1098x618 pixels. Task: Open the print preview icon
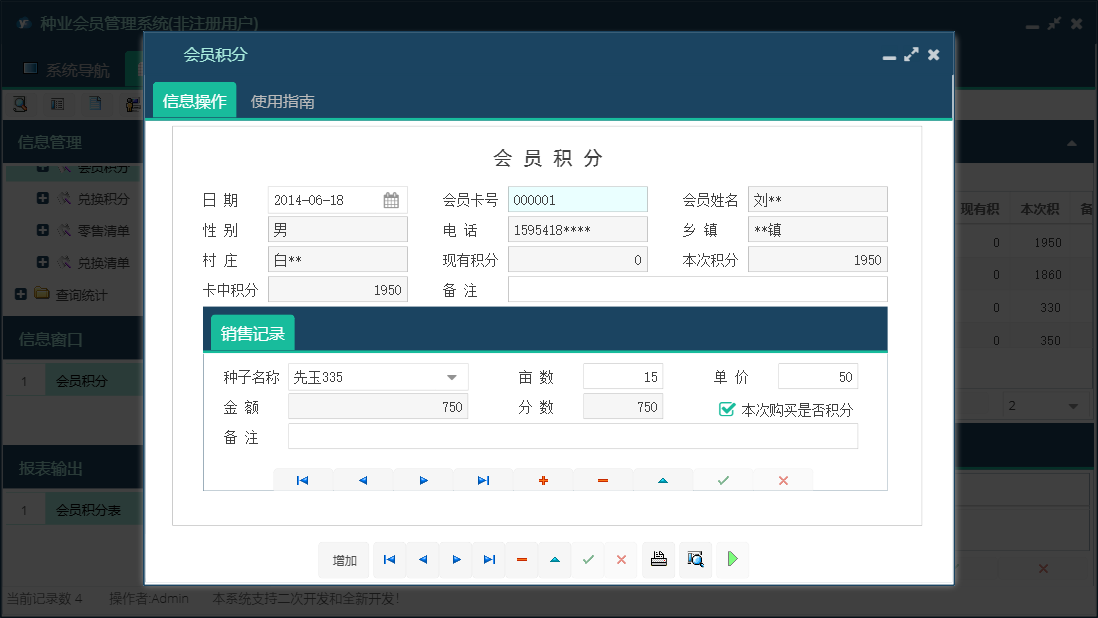tap(695, 560)
